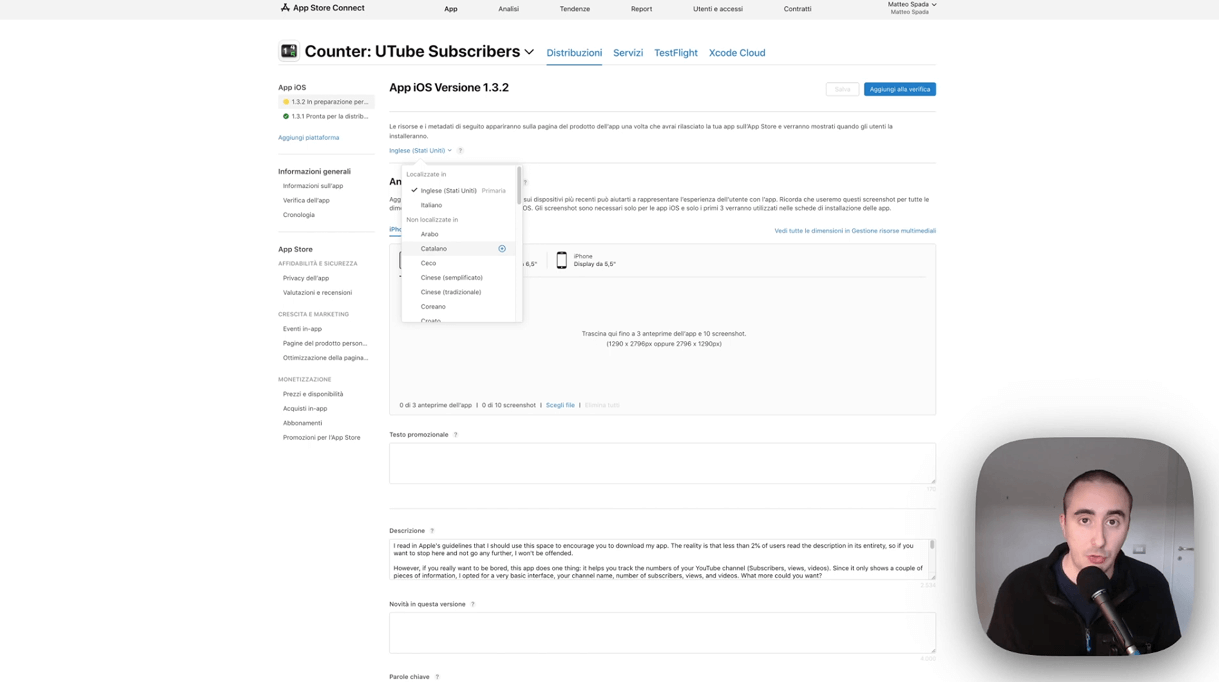Click the help icon next to language selector
The height and width of the screenshot is (682, 1219).
click(460, 151)
